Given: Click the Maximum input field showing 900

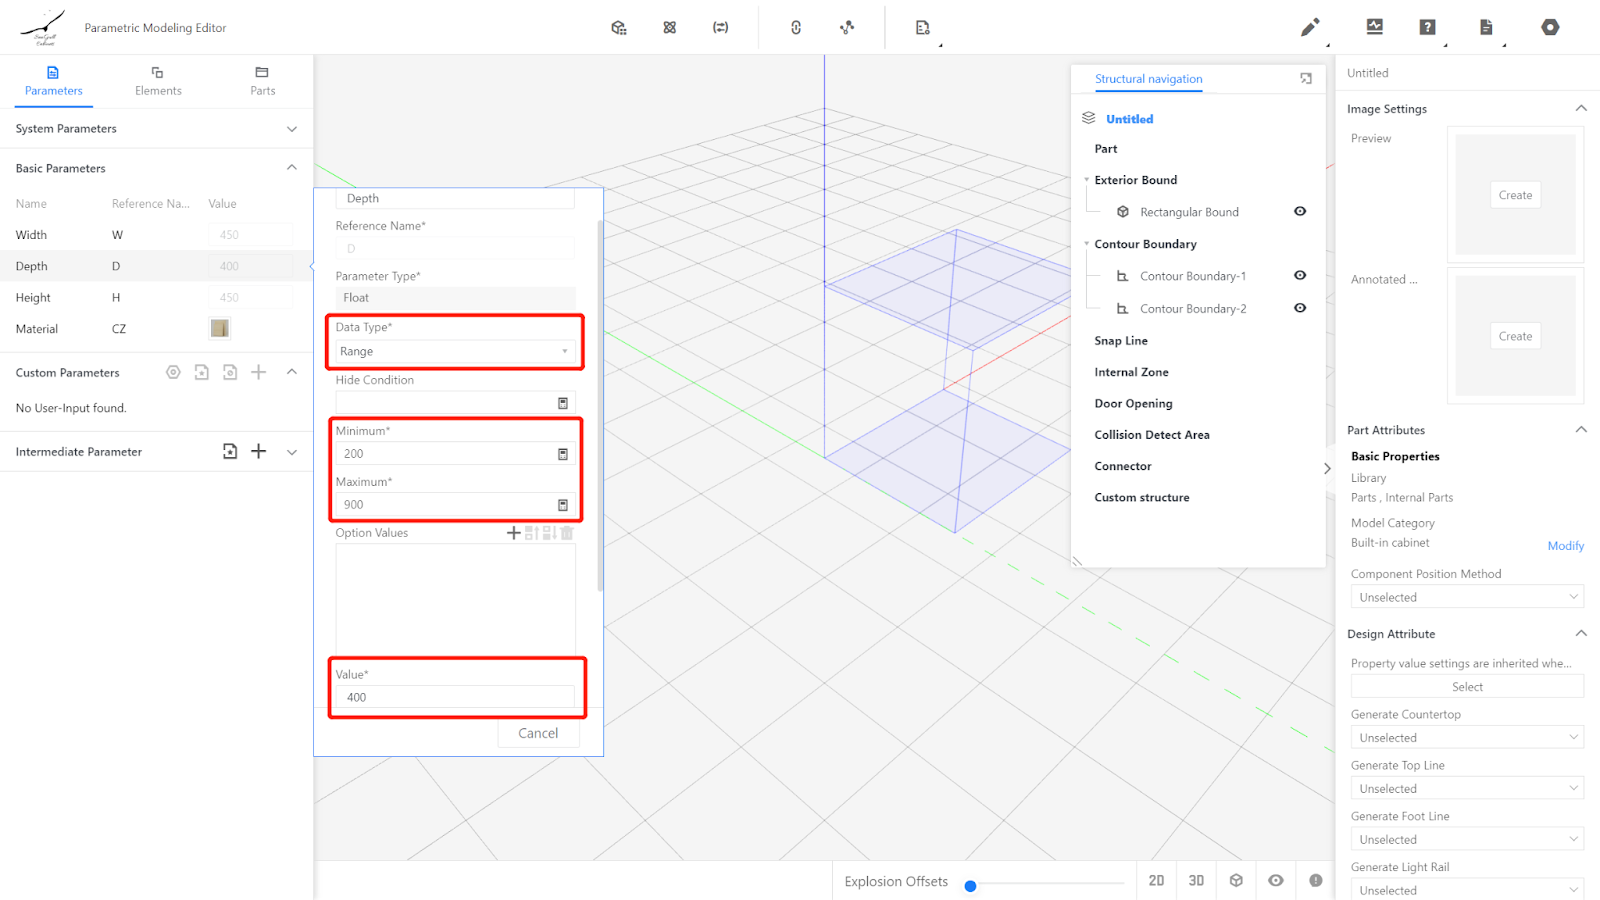Looking at the screenshot, I should [x=445, y=505].
